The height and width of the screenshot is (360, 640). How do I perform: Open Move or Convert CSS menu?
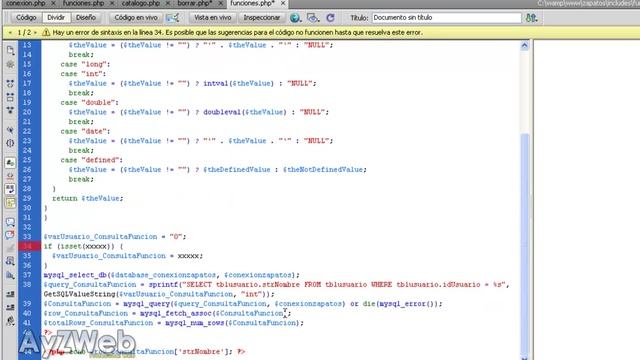point(10,276)
